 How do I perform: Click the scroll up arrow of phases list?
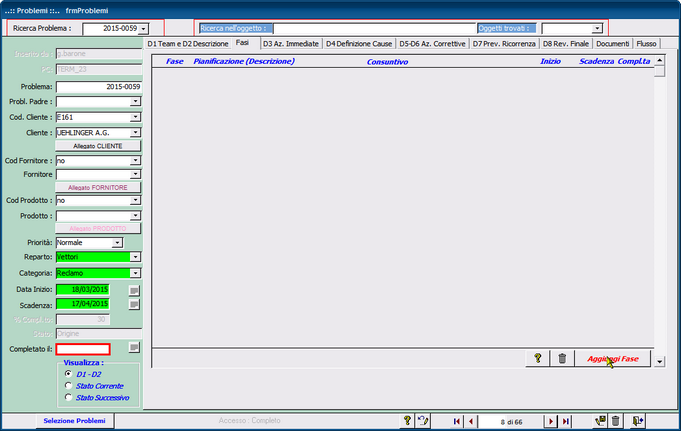click(660, 60)
